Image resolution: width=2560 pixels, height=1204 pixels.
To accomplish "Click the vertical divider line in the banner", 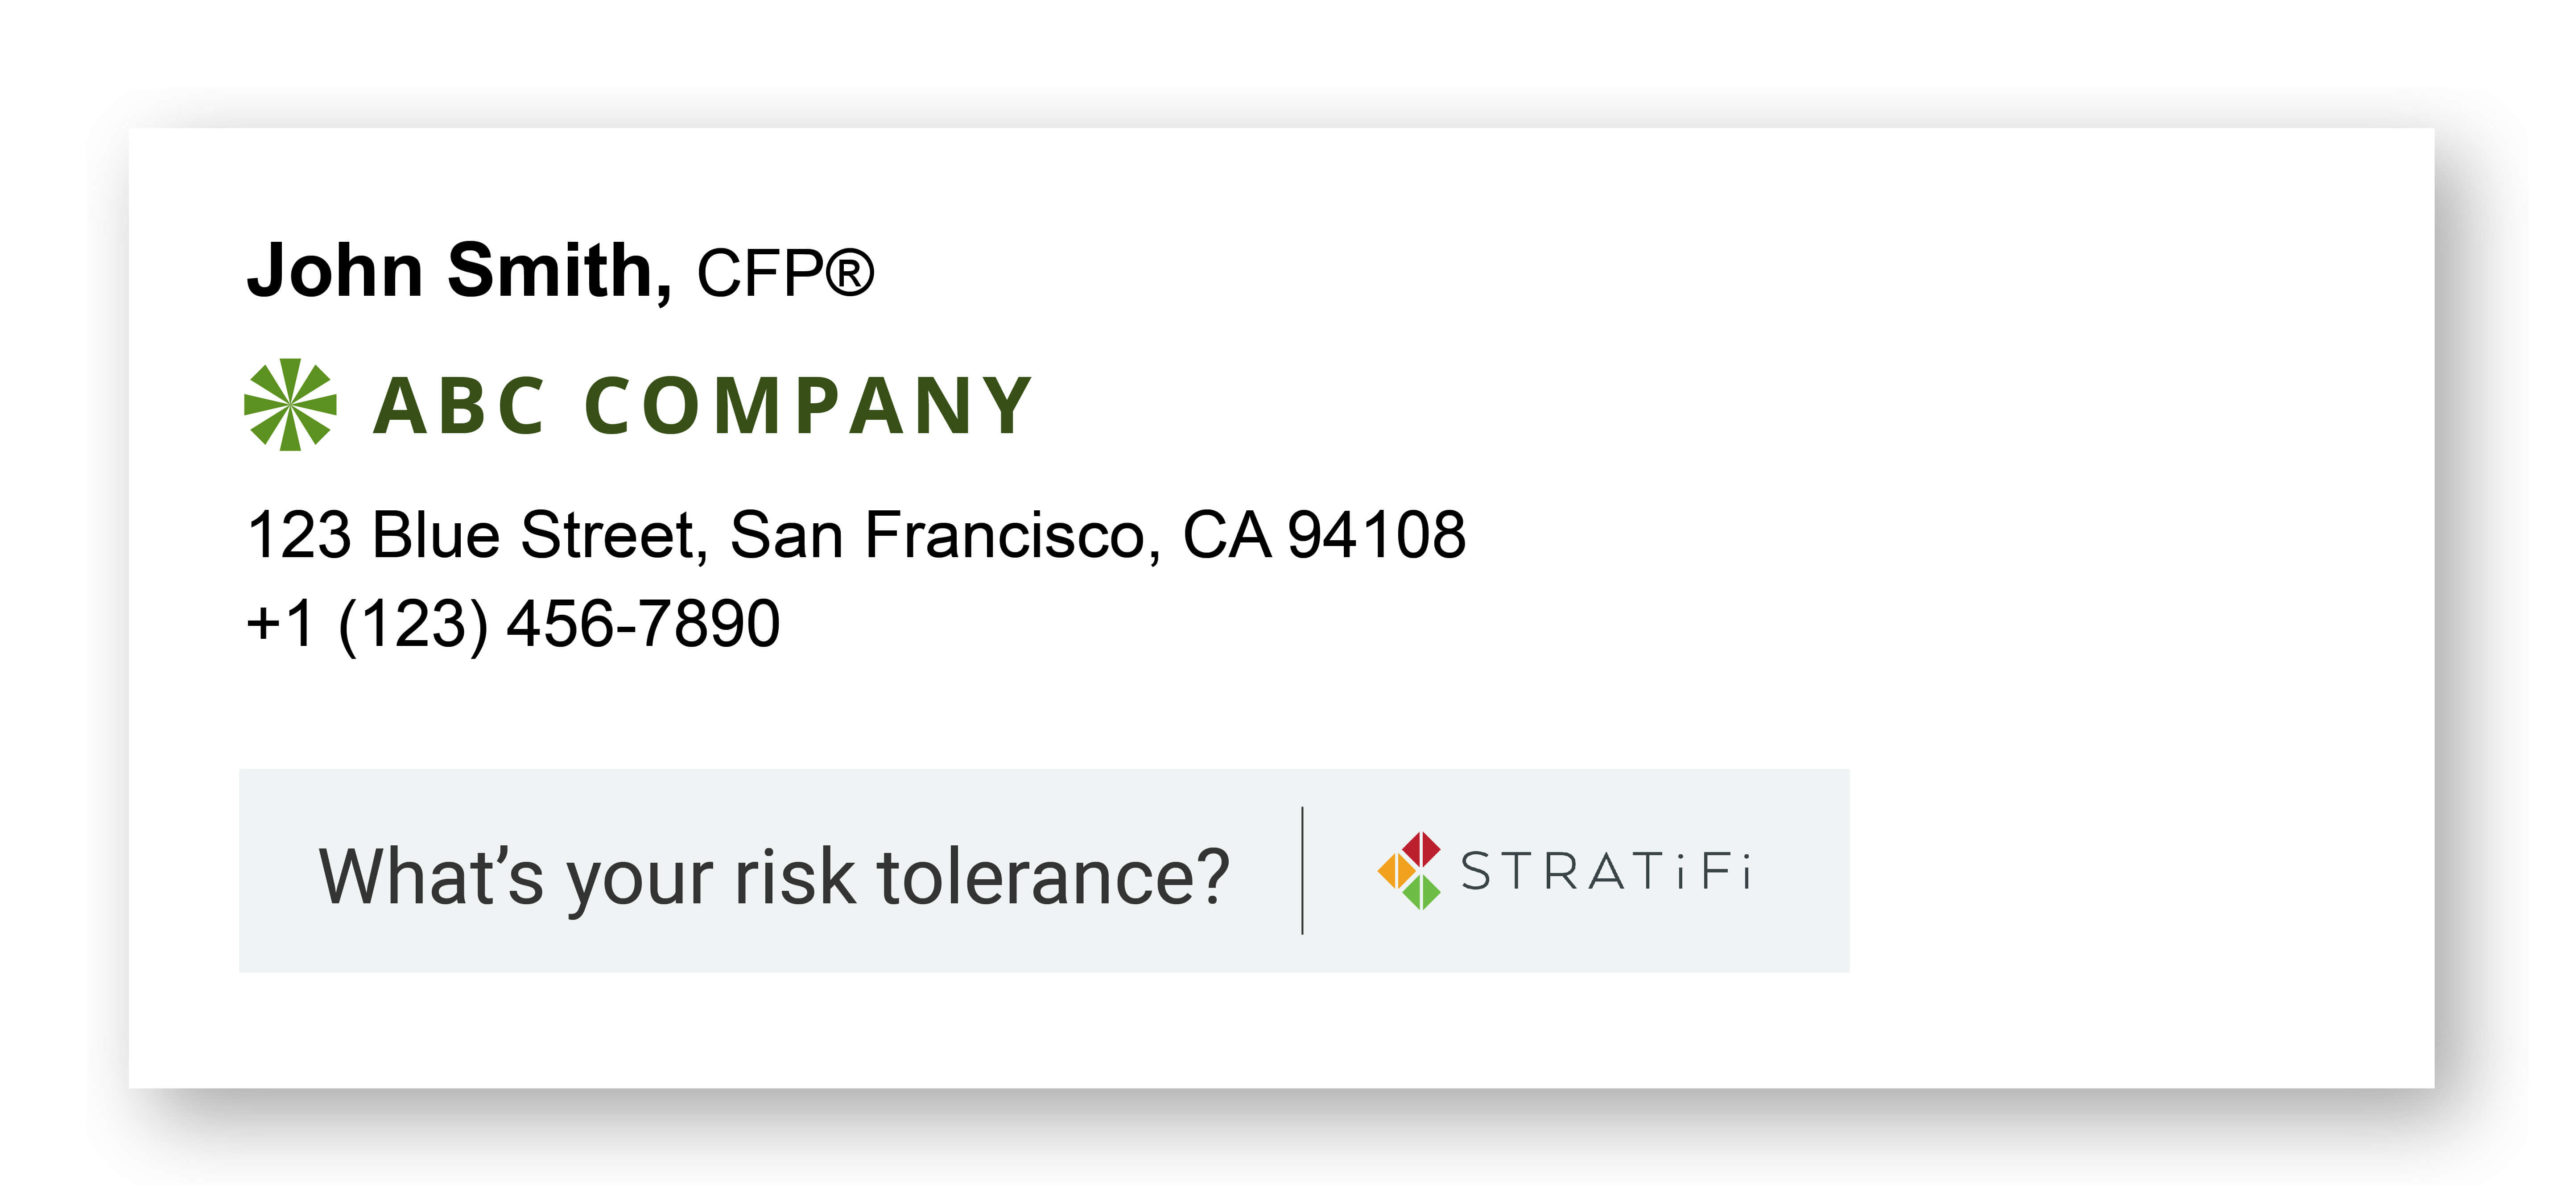I will 1302,871.
